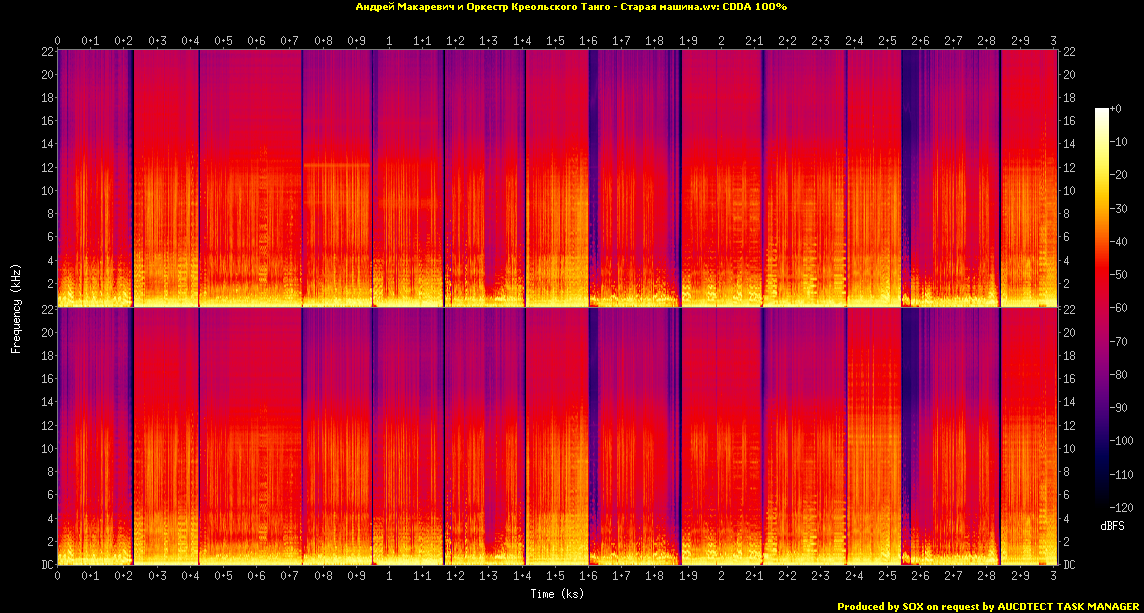Click the 3 tick ending the bottom time axis
This screenshot has width=1144, height=613.
click(1053, 577)
